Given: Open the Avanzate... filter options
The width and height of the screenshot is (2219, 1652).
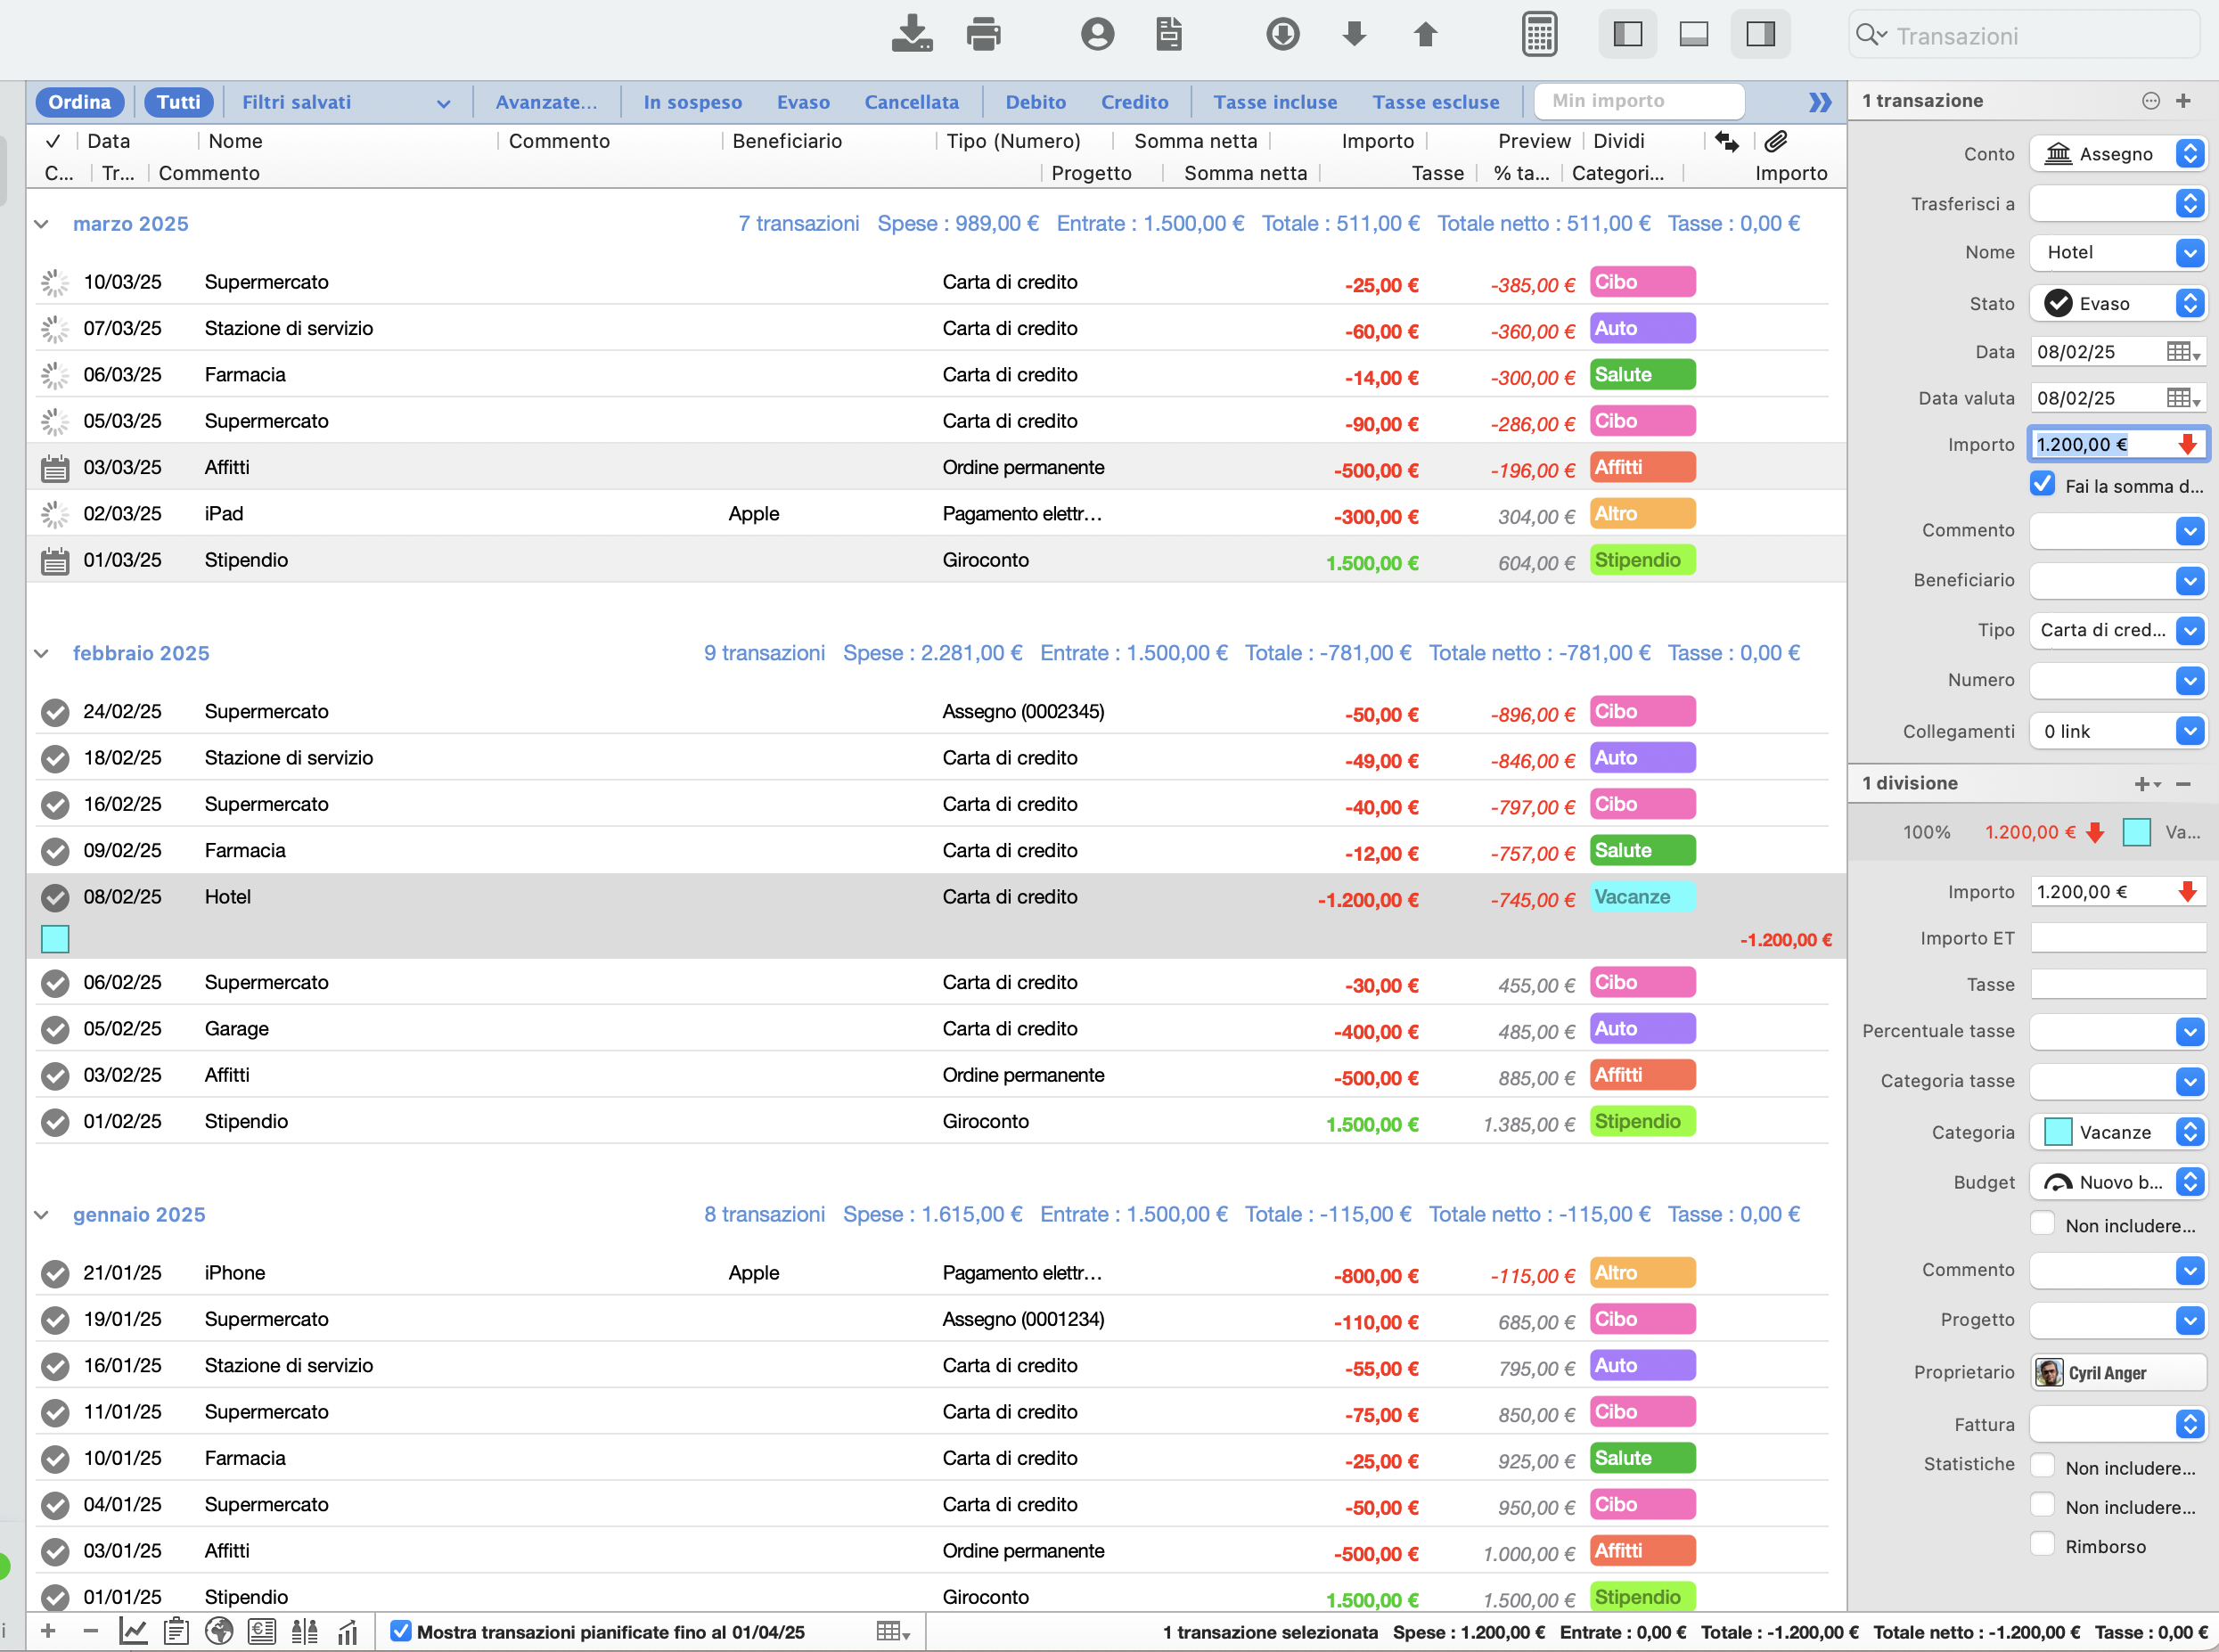Looking at the screenshot, I should [x=547, y=101].
